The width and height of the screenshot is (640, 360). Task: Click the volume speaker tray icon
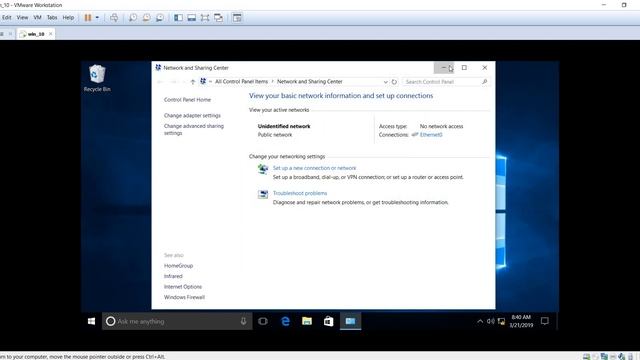491,321
